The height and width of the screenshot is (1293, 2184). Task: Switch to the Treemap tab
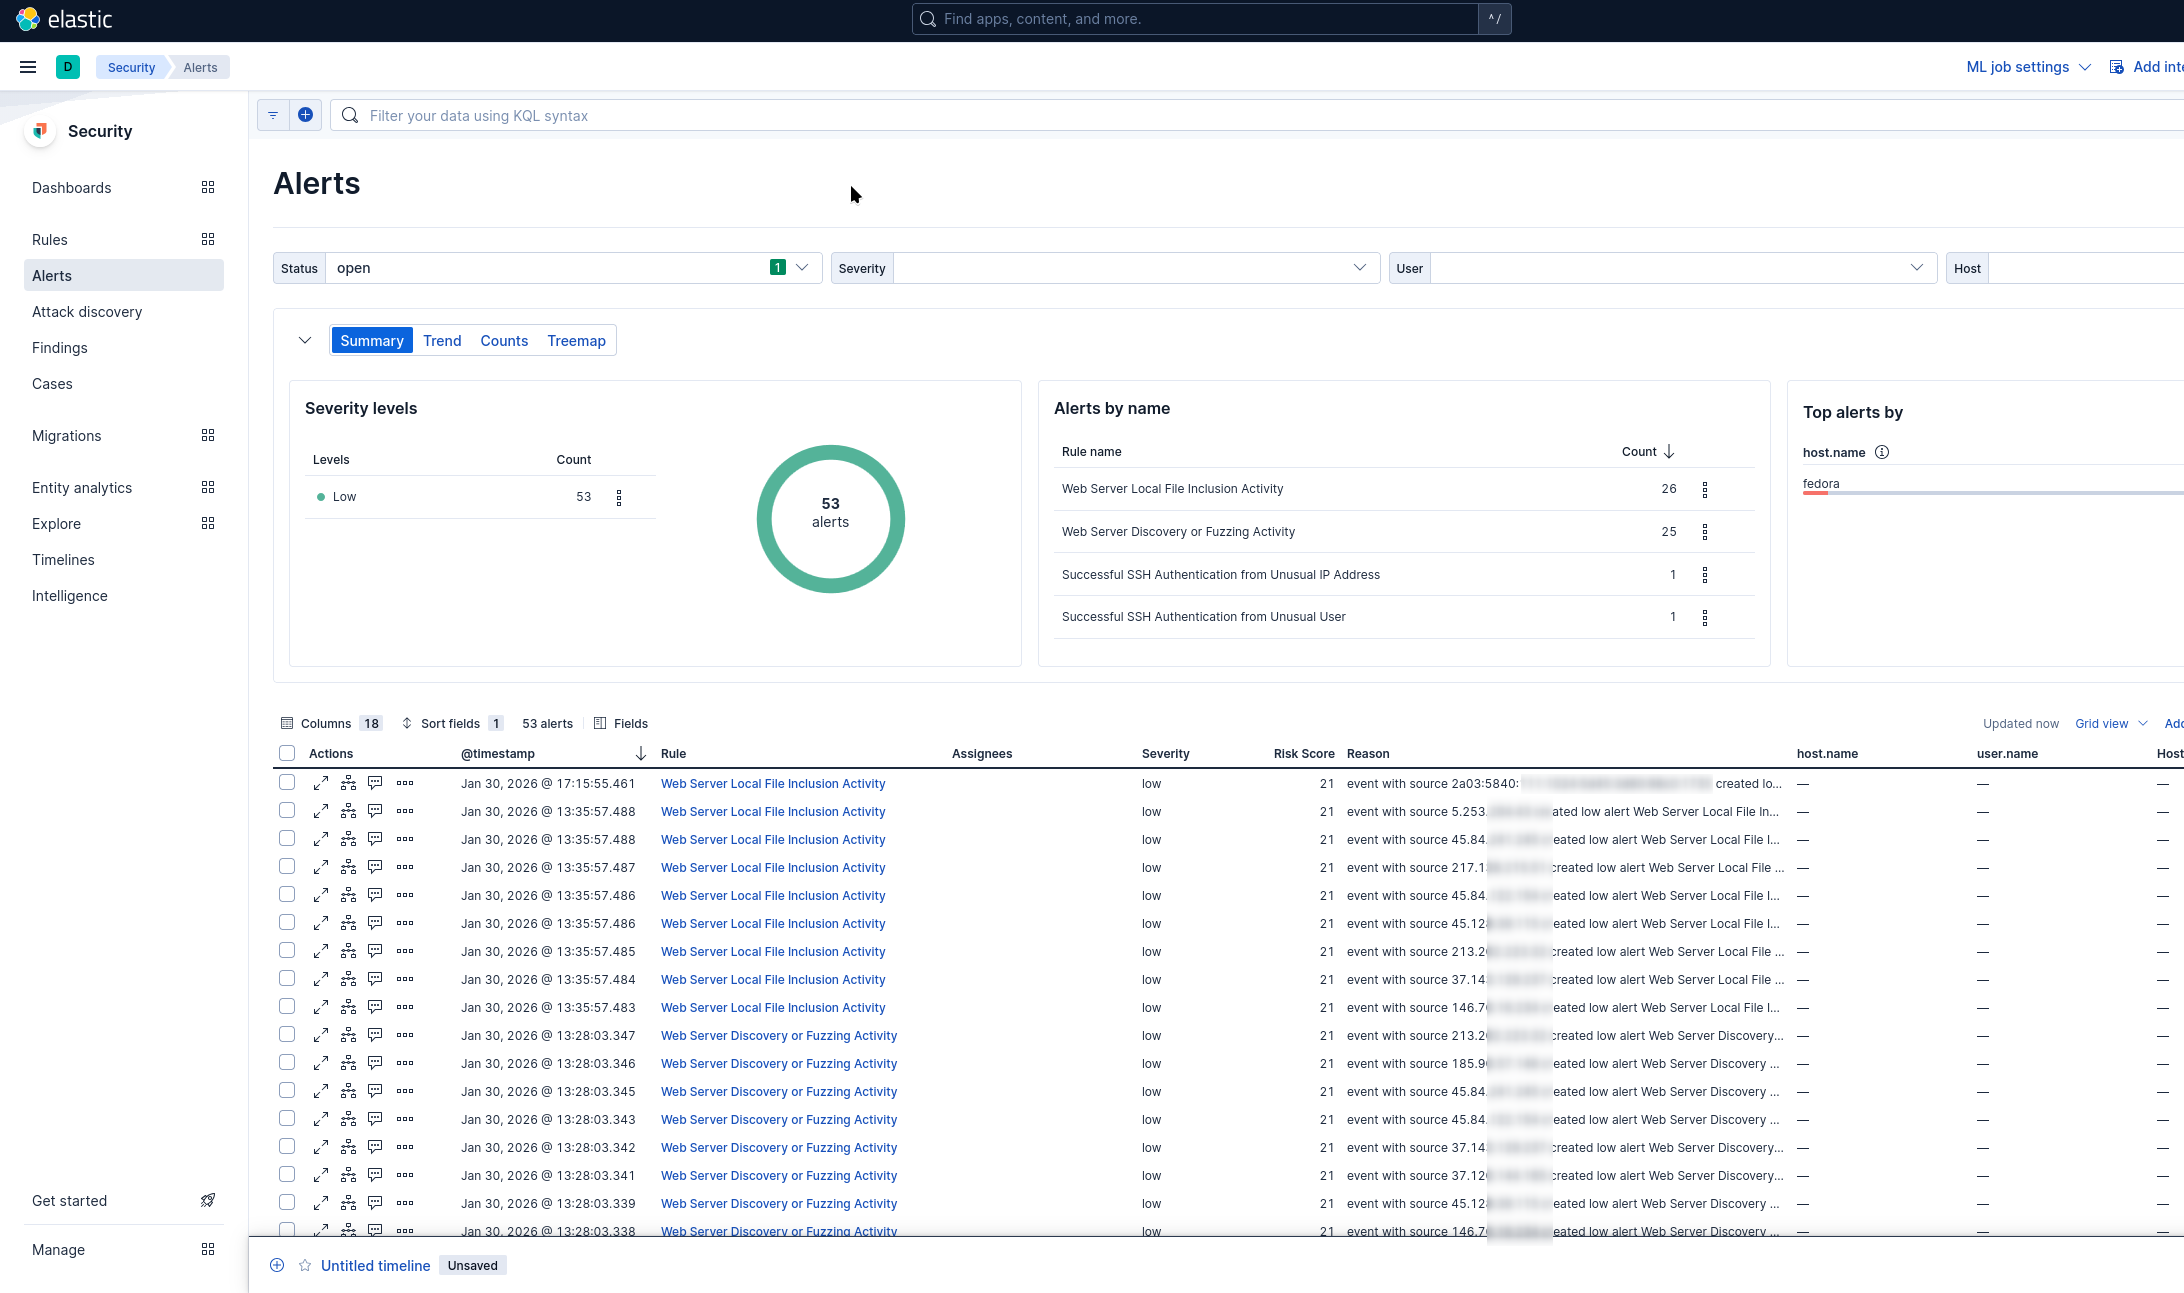(x=576, y=341)
